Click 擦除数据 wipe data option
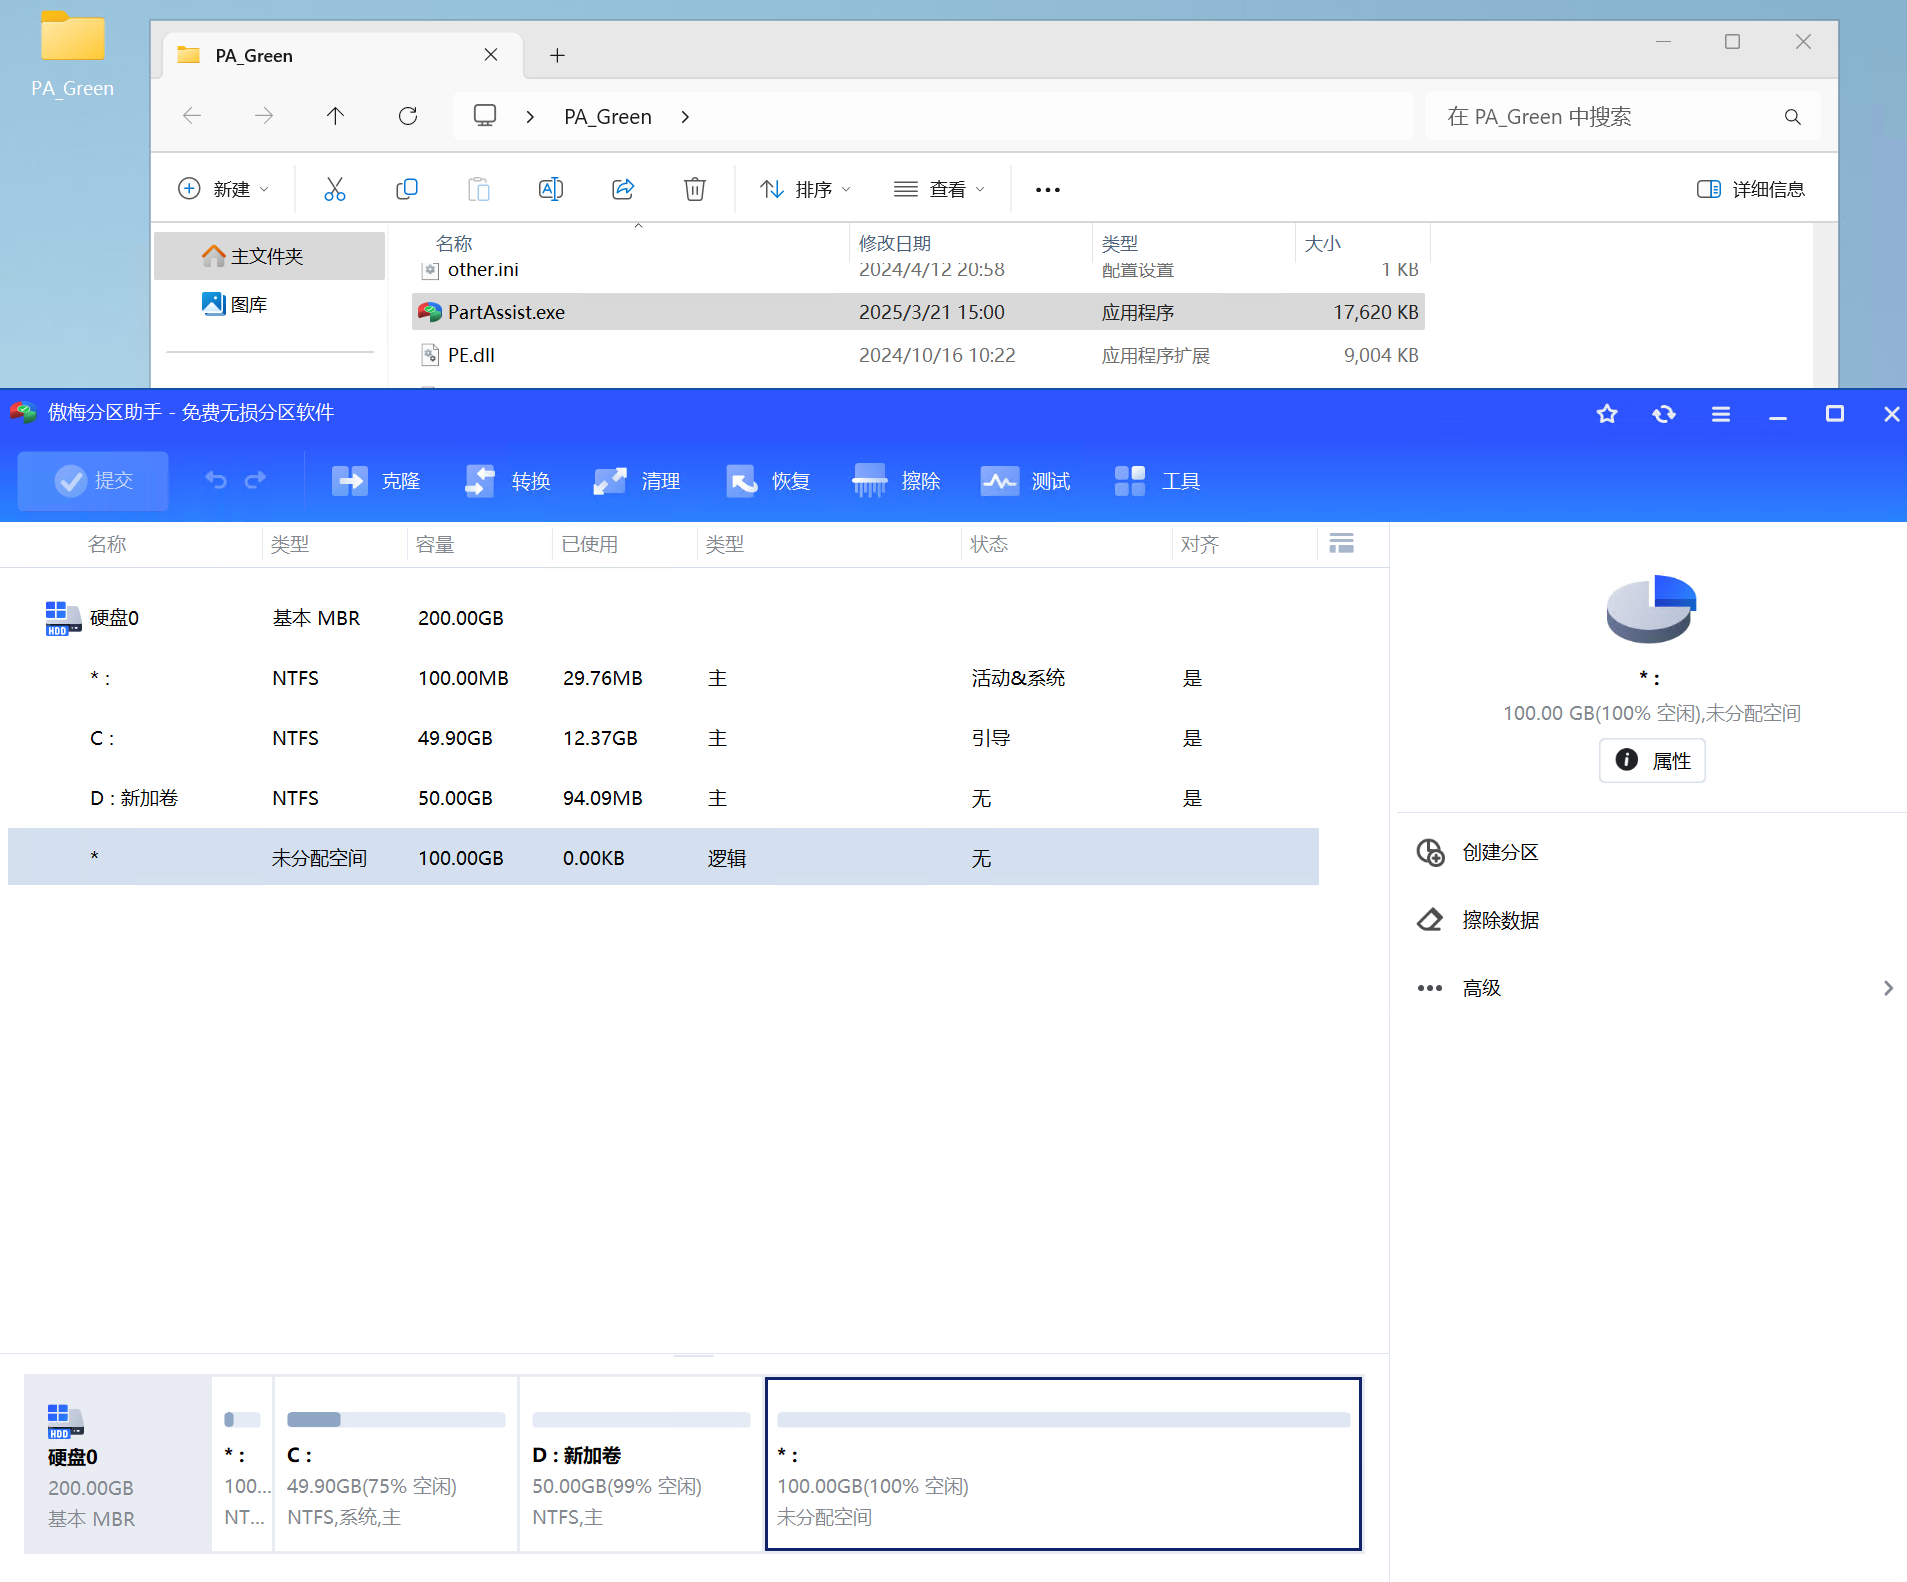Viewport: 1907px width, 1582px height. click(1478, 920)
